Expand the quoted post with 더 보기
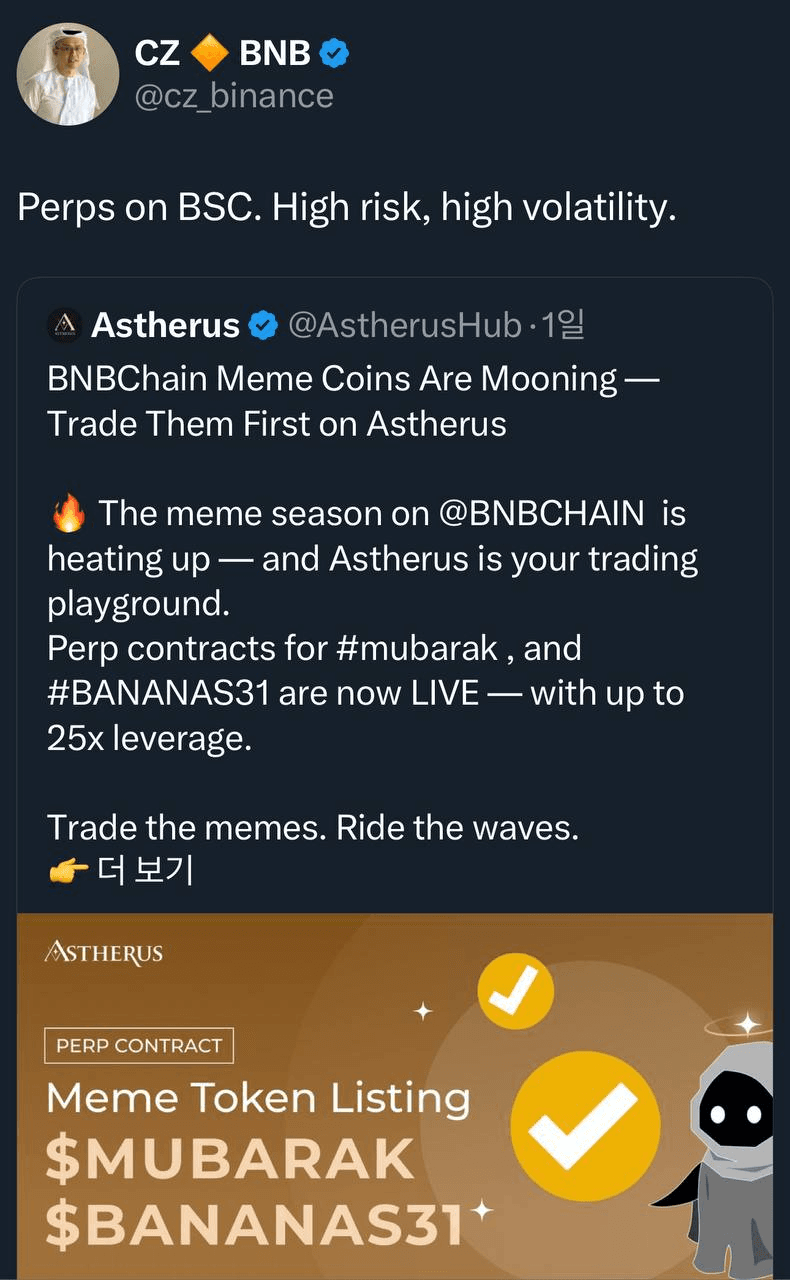The height and width of the screenshot is (1280, 790). (146, 871)
